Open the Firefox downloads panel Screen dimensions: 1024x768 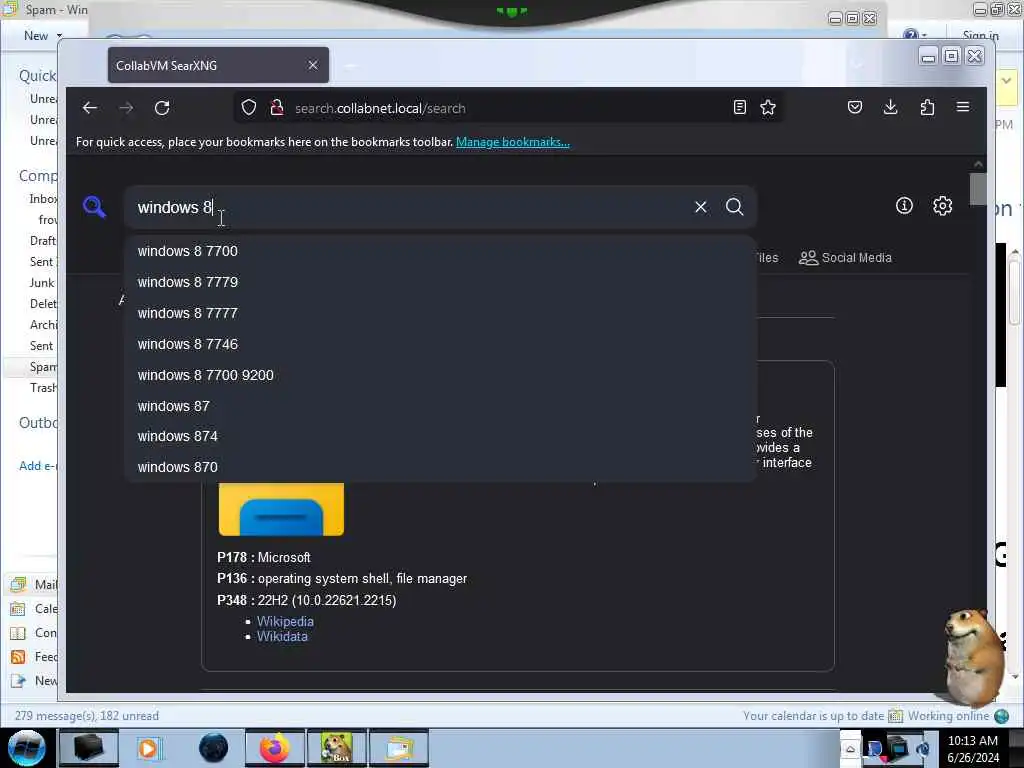(x=890, y=108)
